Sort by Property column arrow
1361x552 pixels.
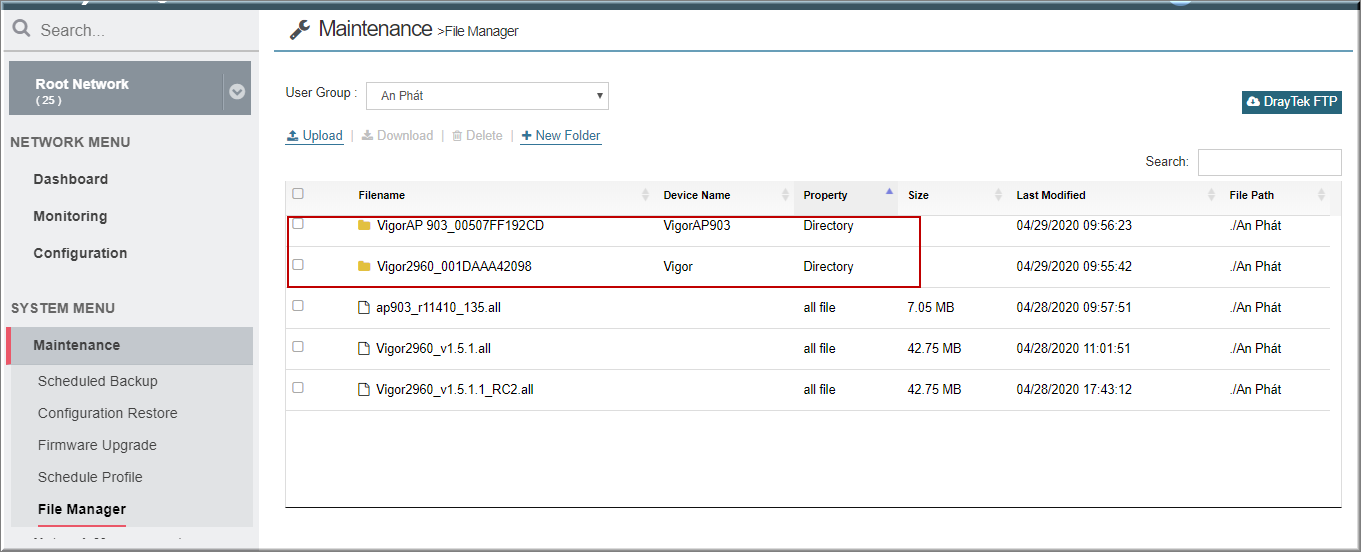(x=889, y=190)
